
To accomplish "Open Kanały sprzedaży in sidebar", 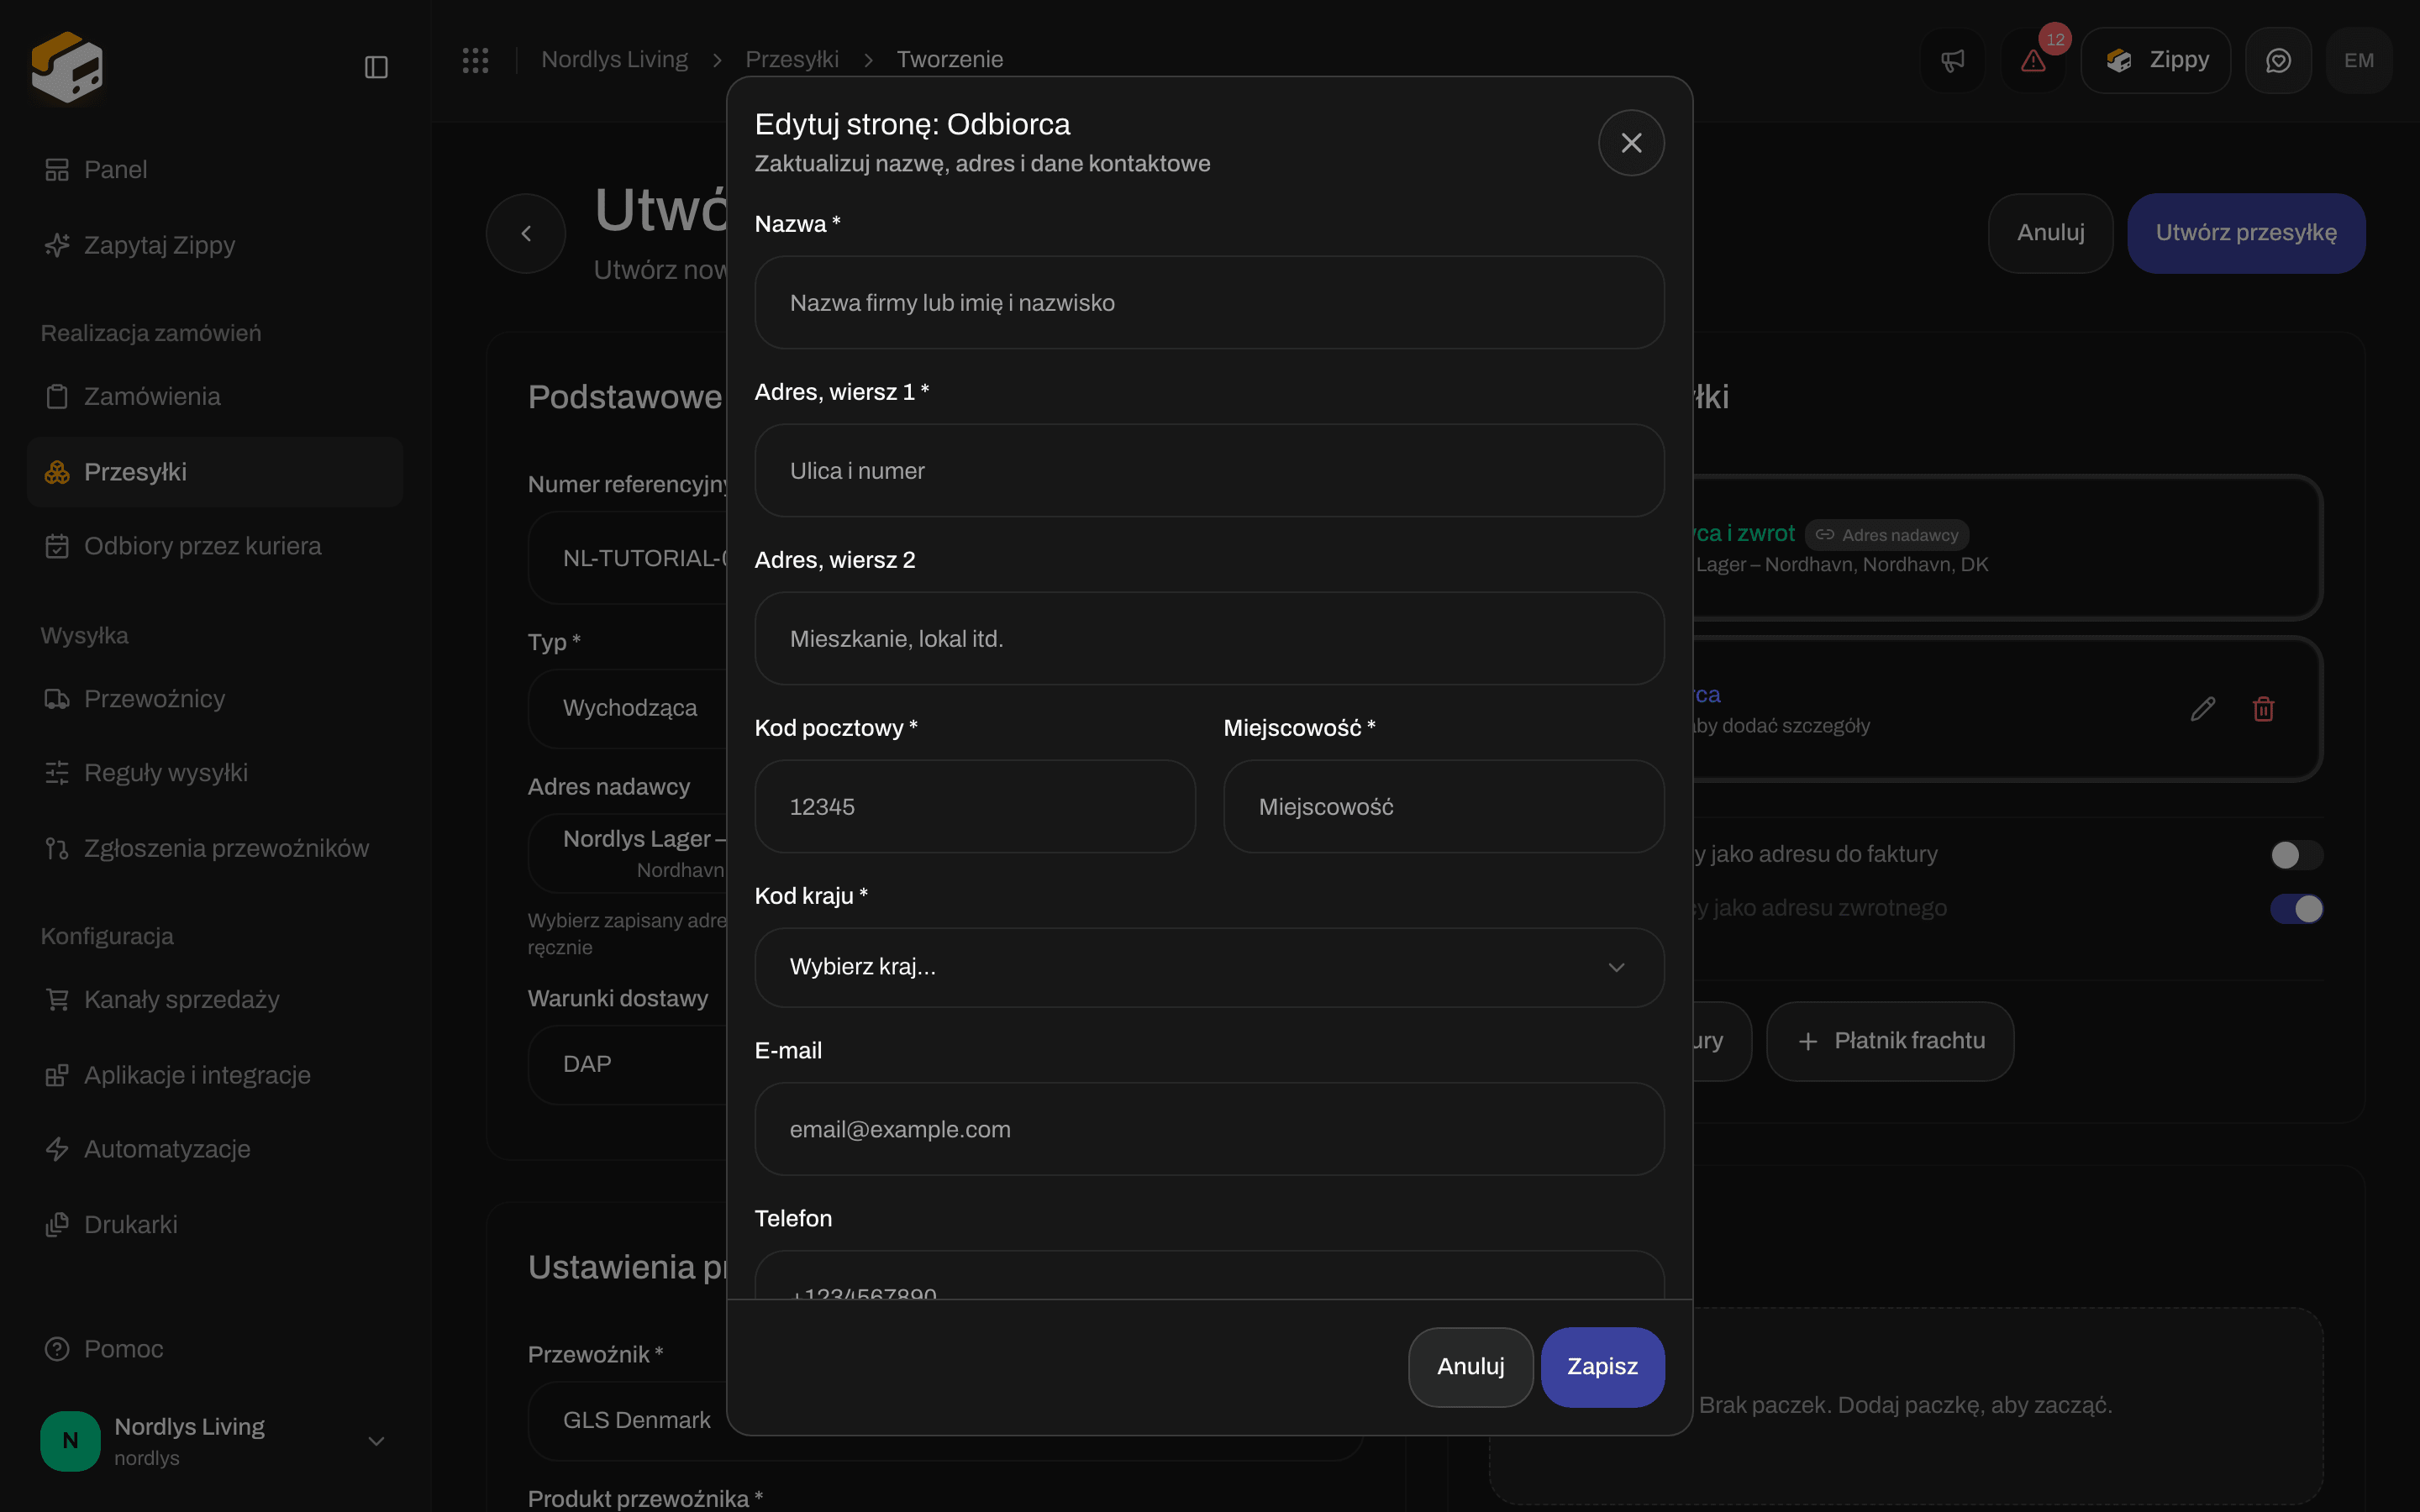I will (x=215, y=999).
